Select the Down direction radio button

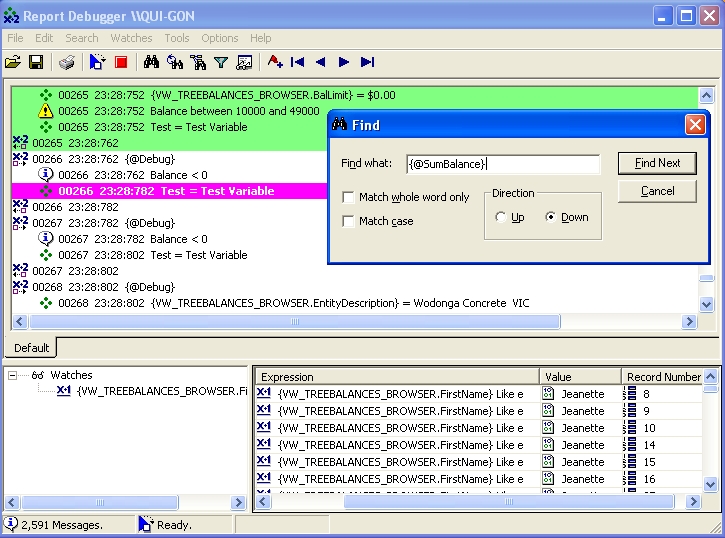[x=550, y=217]
